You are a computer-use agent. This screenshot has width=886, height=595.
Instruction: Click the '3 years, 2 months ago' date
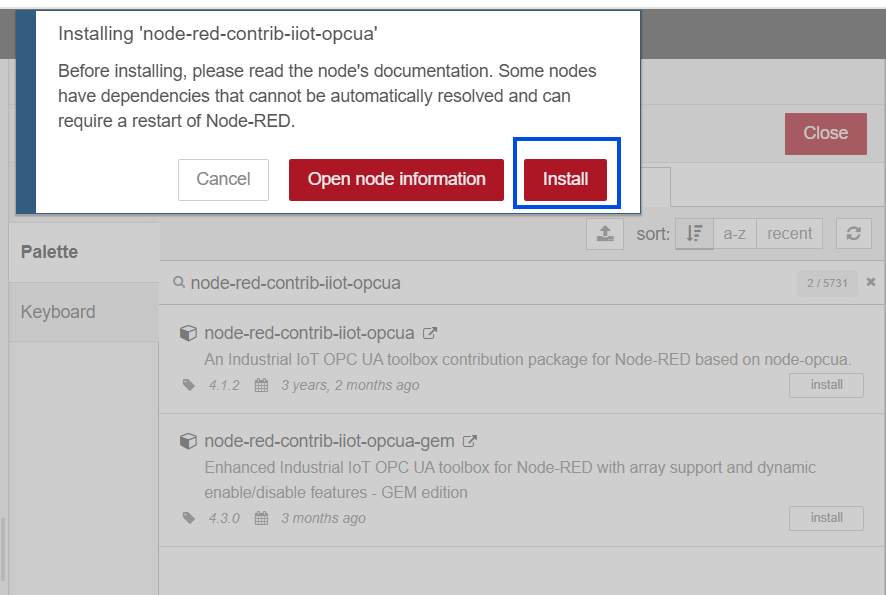(350, 385)
